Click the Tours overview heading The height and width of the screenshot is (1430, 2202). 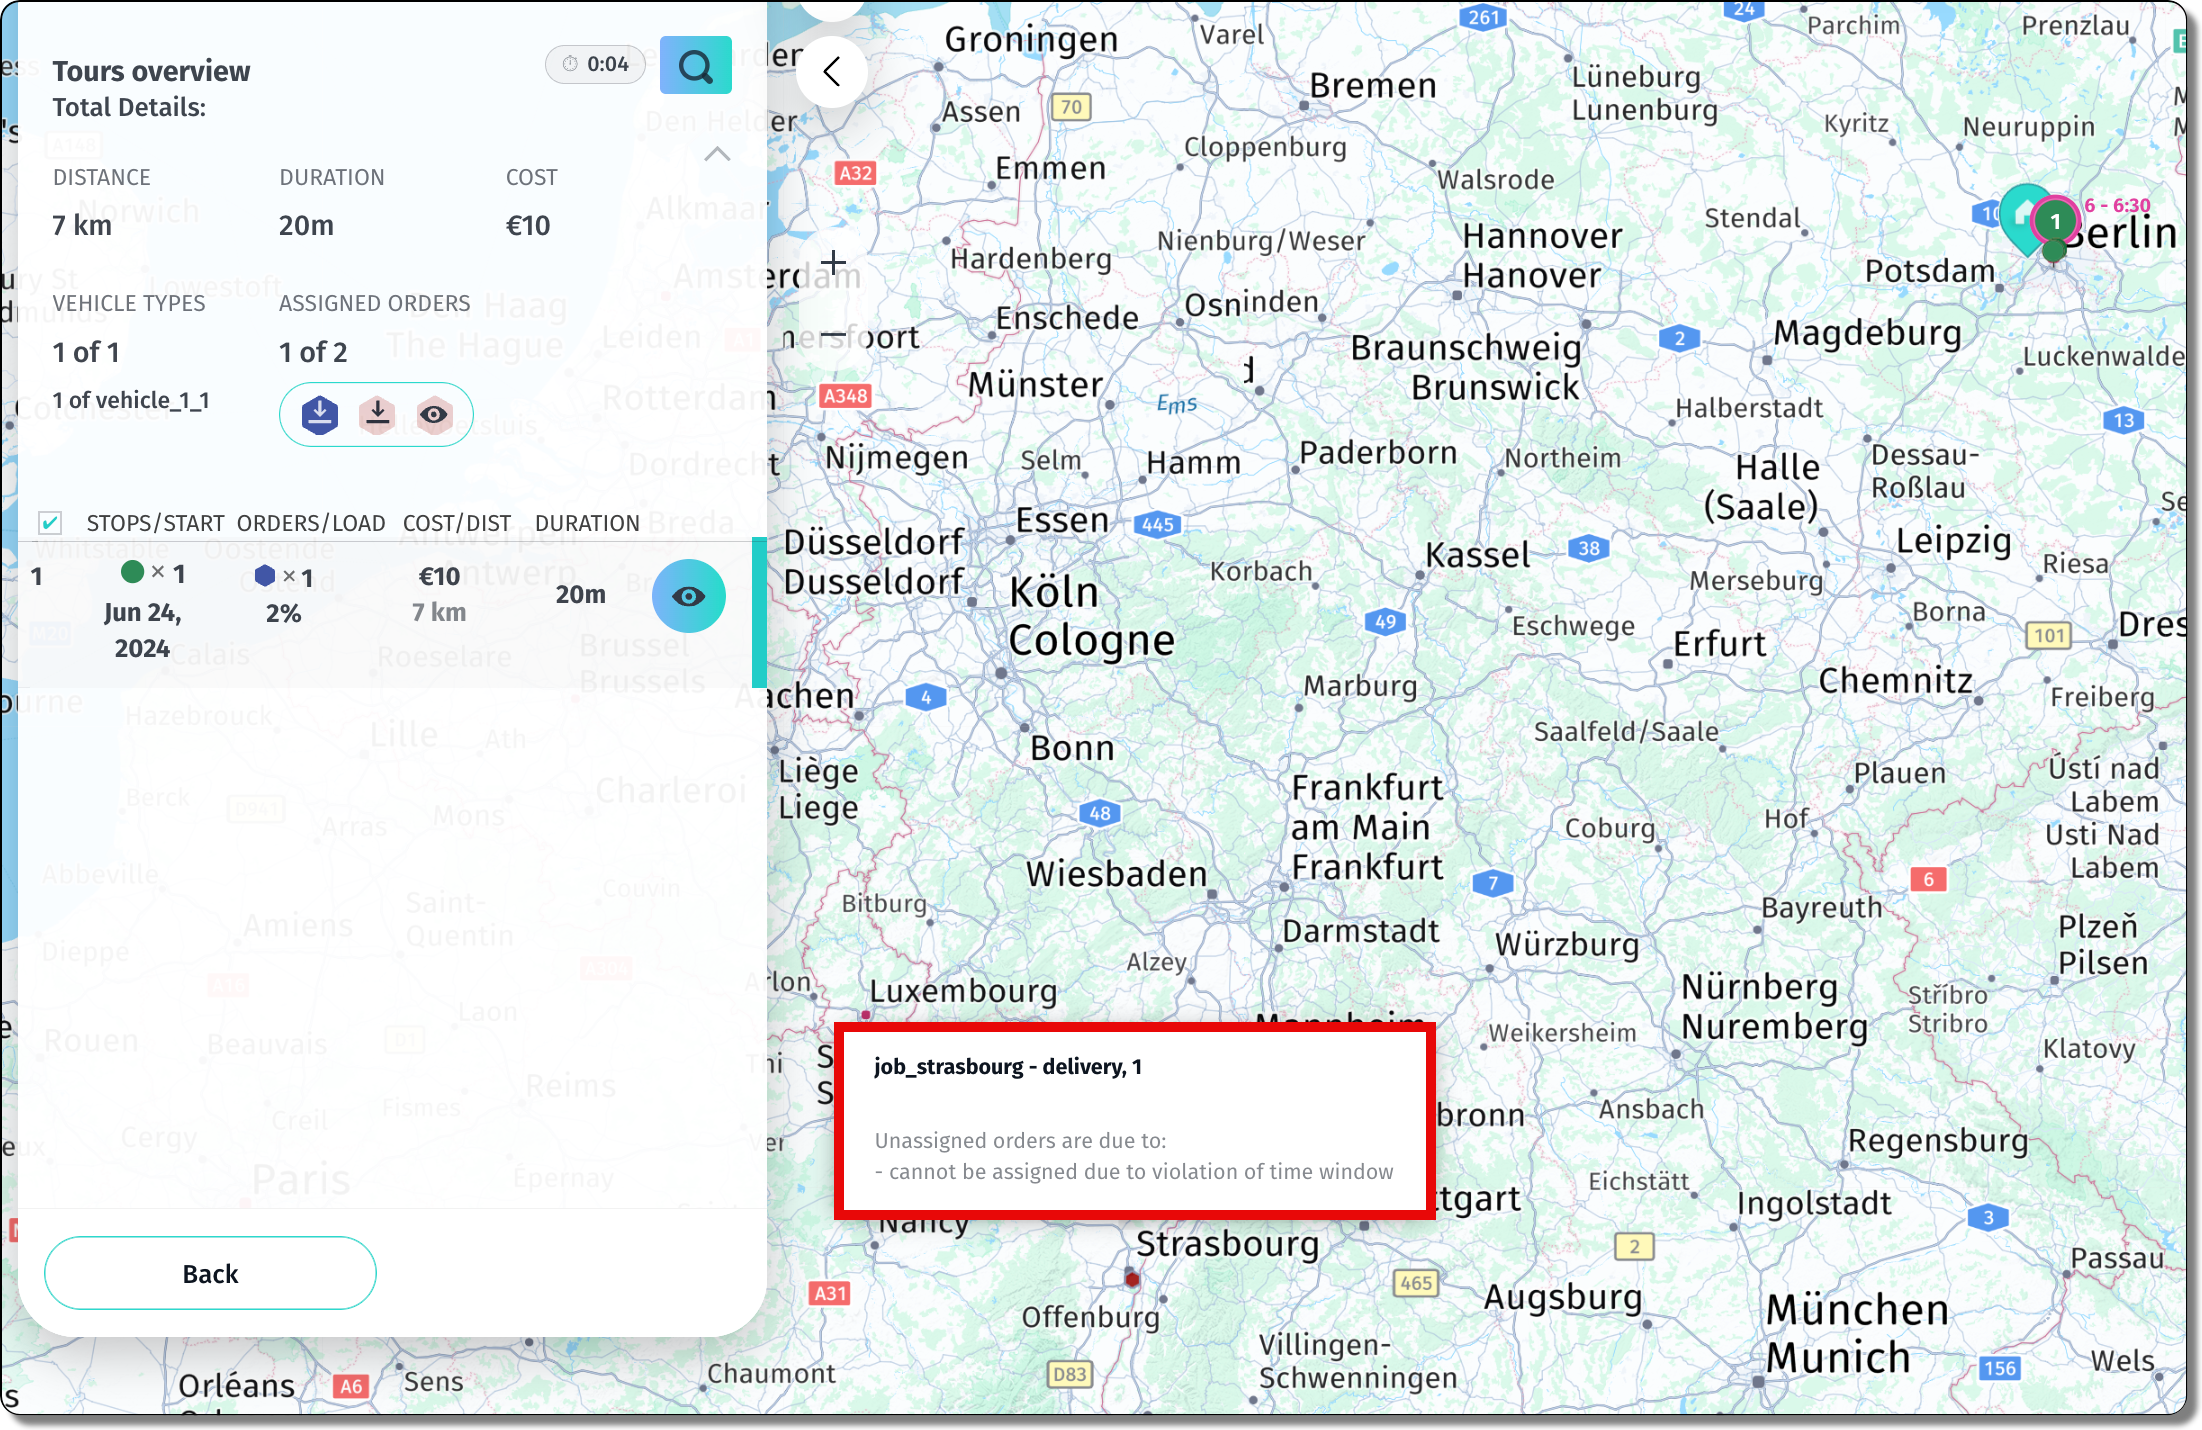[151, 71]
